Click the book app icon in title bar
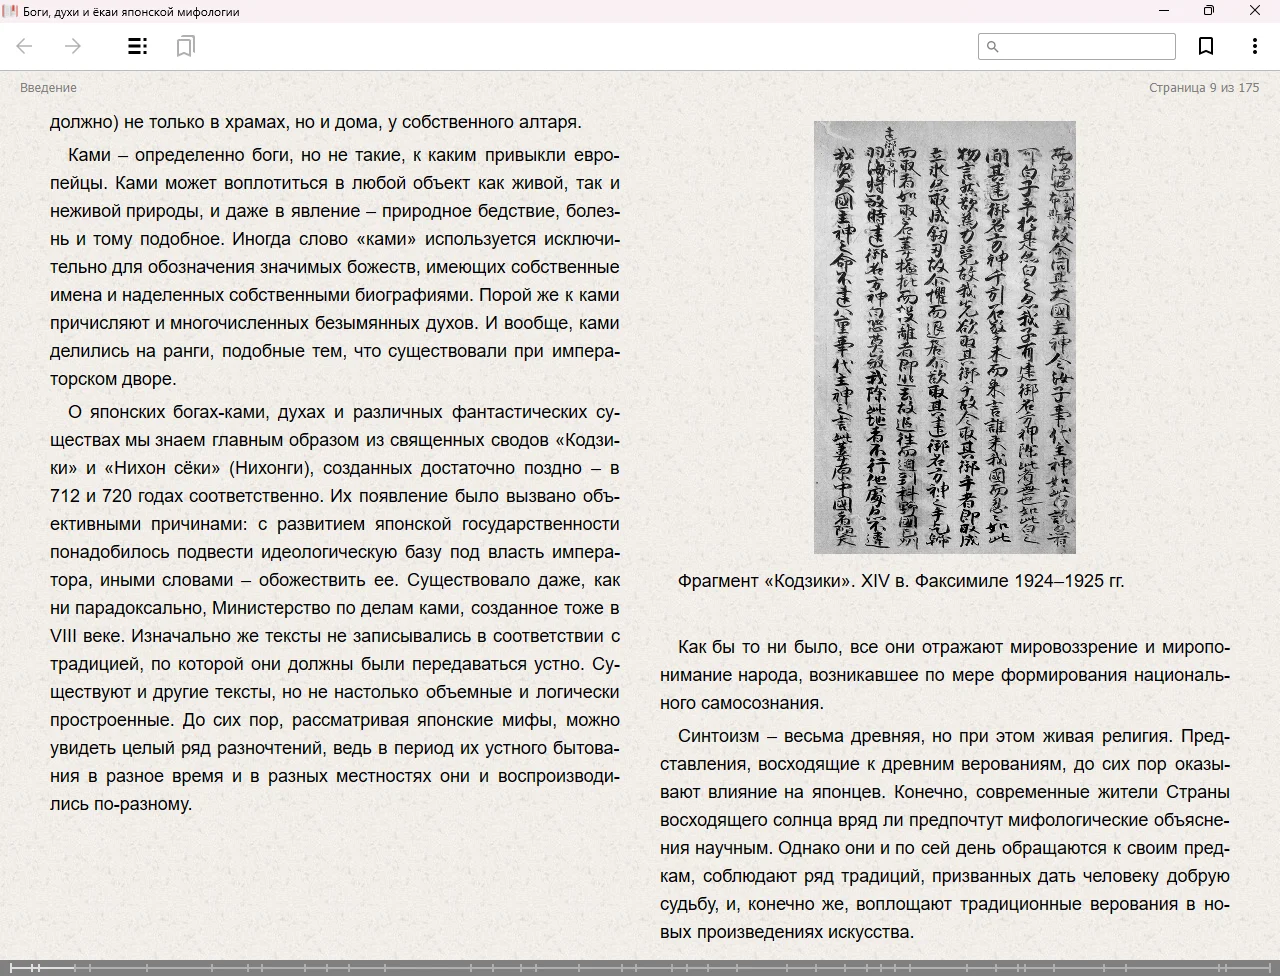This screenshot has height=976, width=1280. [11, 11]
